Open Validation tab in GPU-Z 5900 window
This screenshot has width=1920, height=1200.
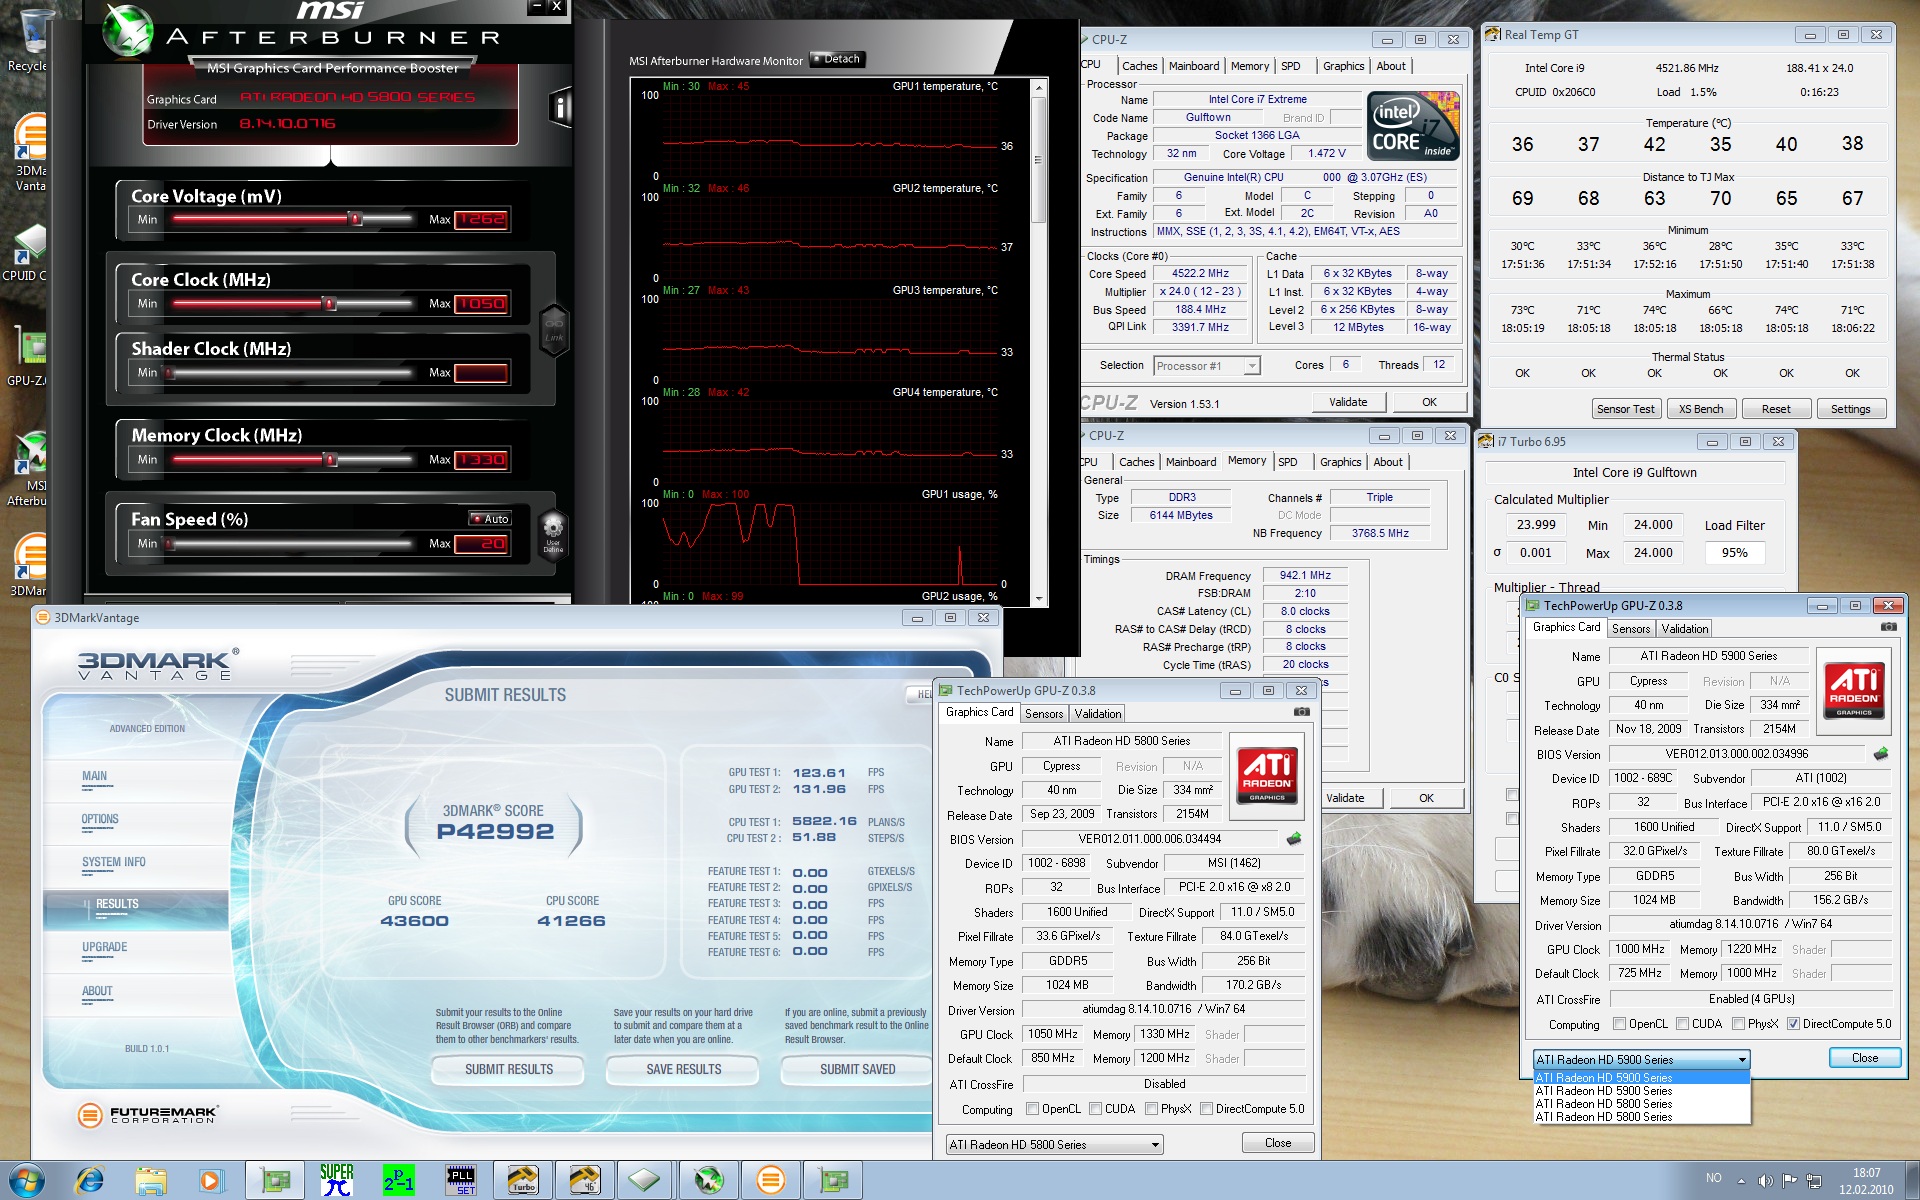pos(1685,629)
